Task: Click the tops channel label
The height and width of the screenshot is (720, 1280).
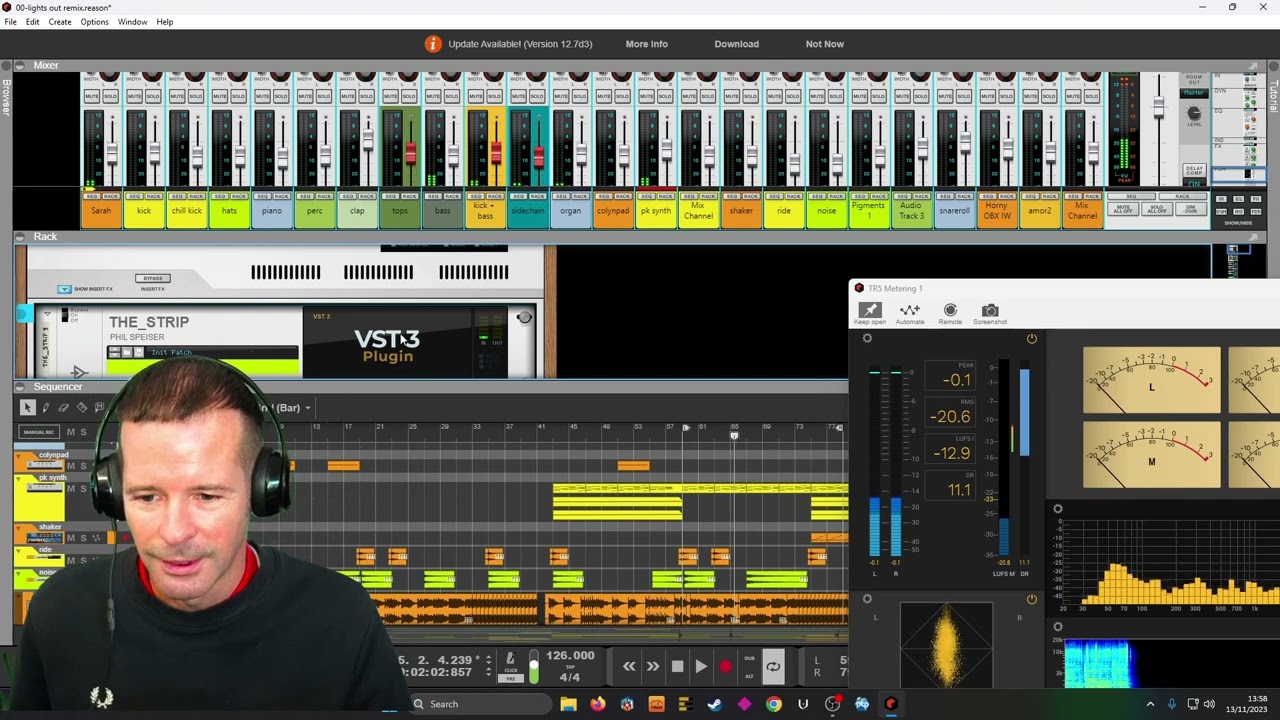Action: coord(400,212)
